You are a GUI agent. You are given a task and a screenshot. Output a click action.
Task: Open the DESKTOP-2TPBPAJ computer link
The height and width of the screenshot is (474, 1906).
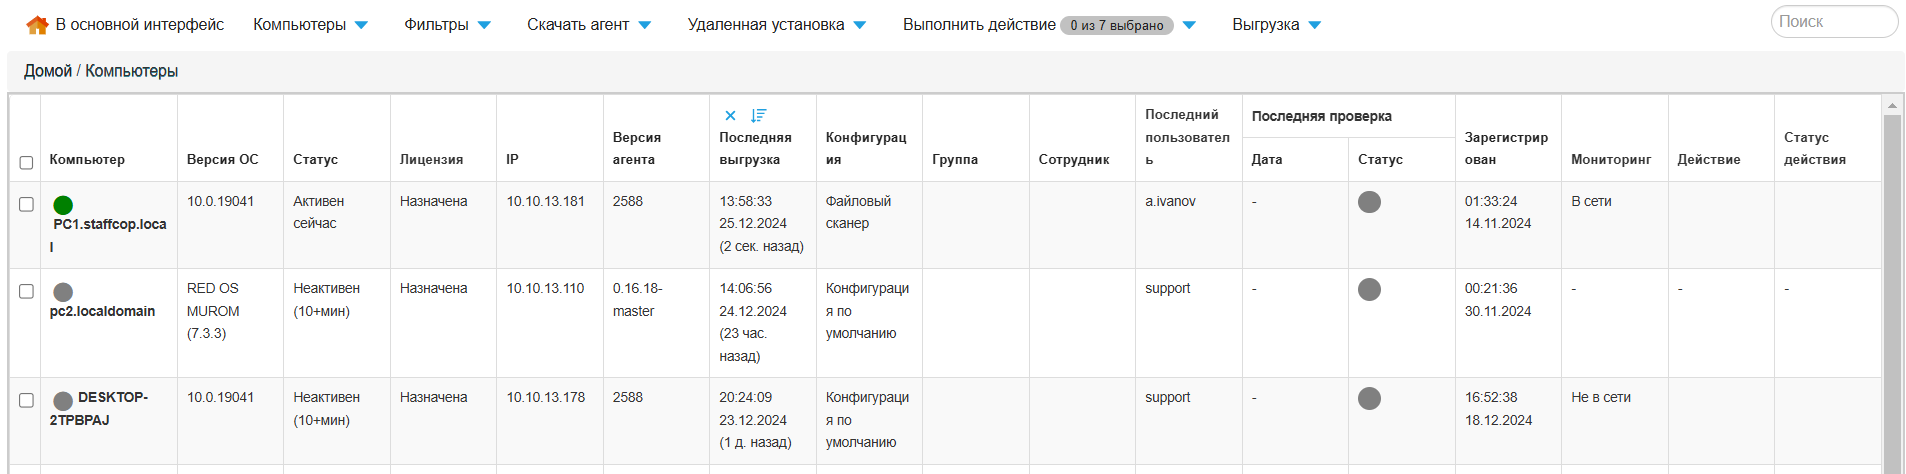click(x=98, y=409)
